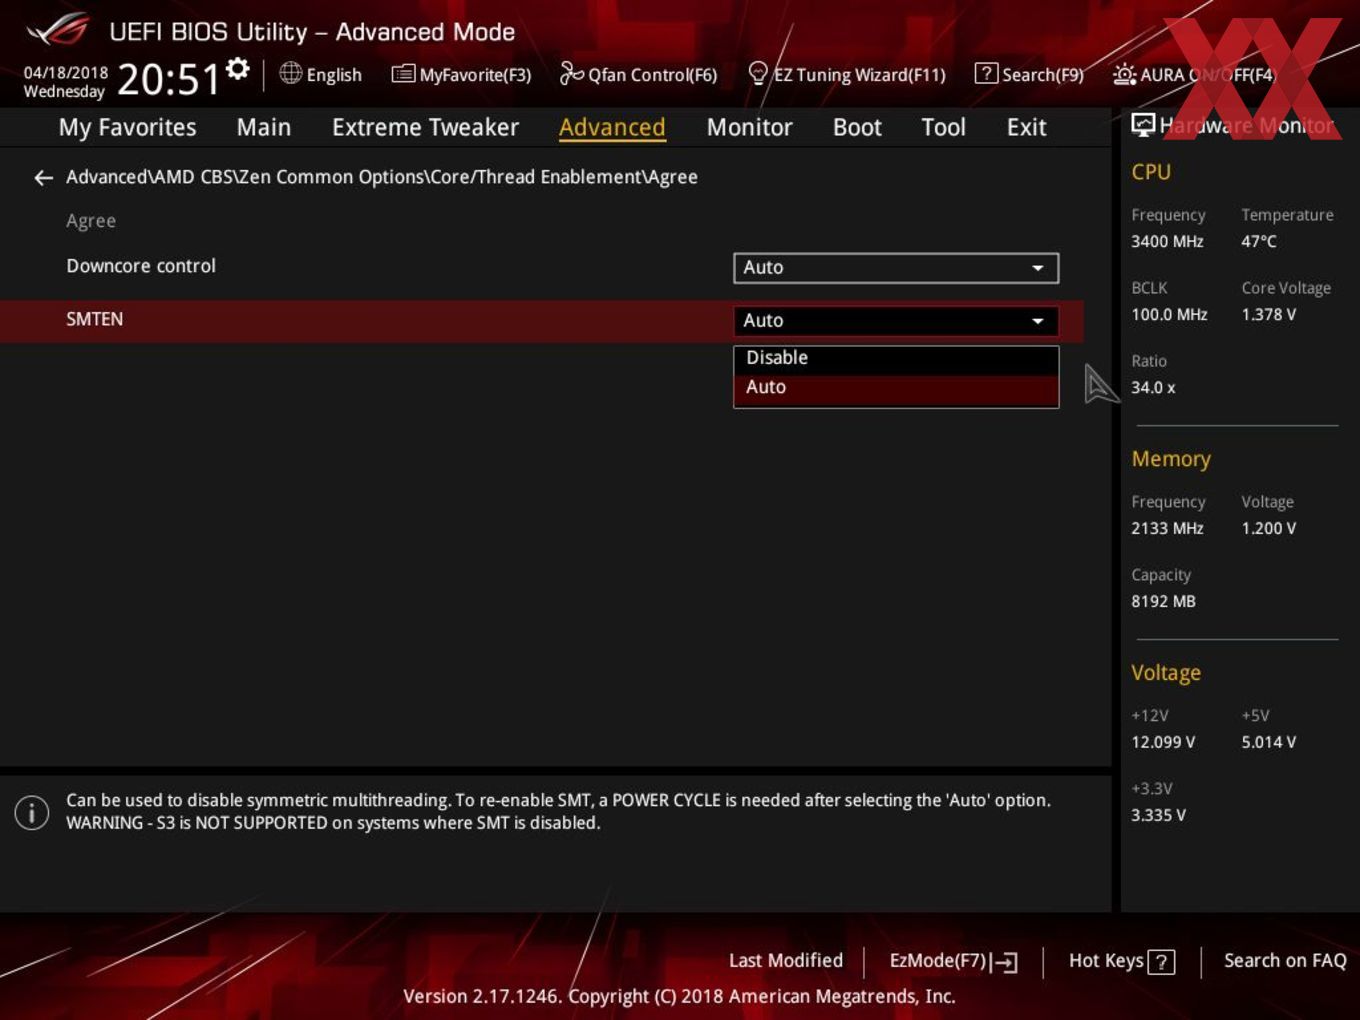Image resolution: width=1360 pixels, height=1020 pixels.
Task: Open Downcore control dropdown
Action: pos(896,267)
